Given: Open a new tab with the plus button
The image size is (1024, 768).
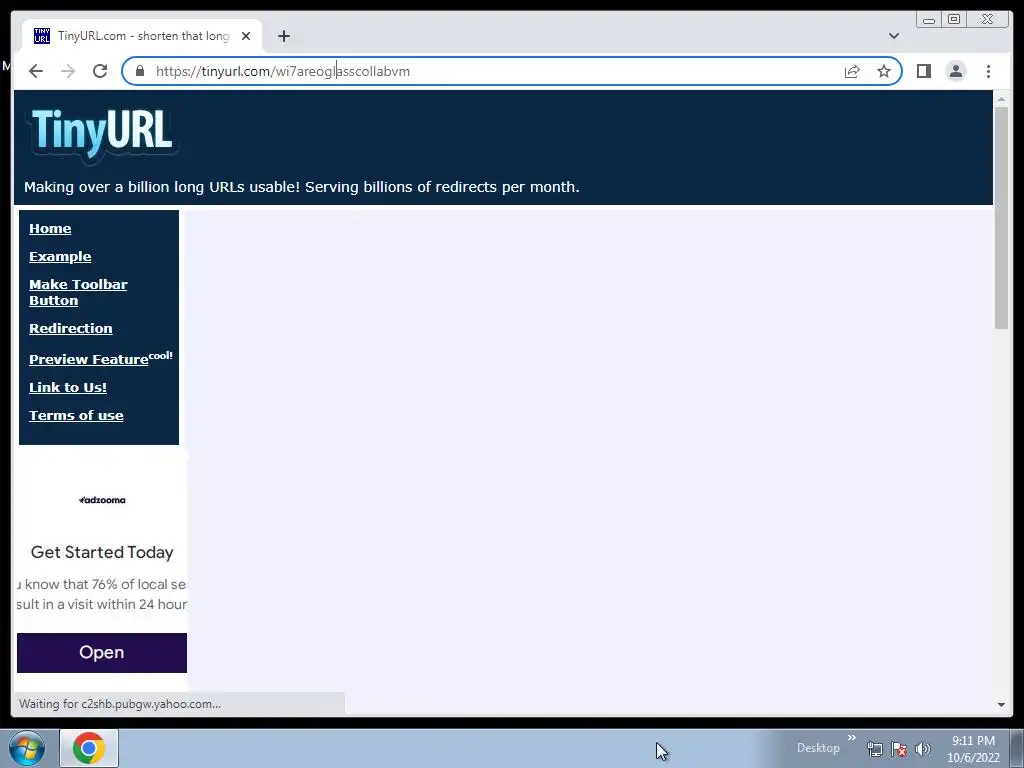Looking at the screenshot, I should [283, 36].
